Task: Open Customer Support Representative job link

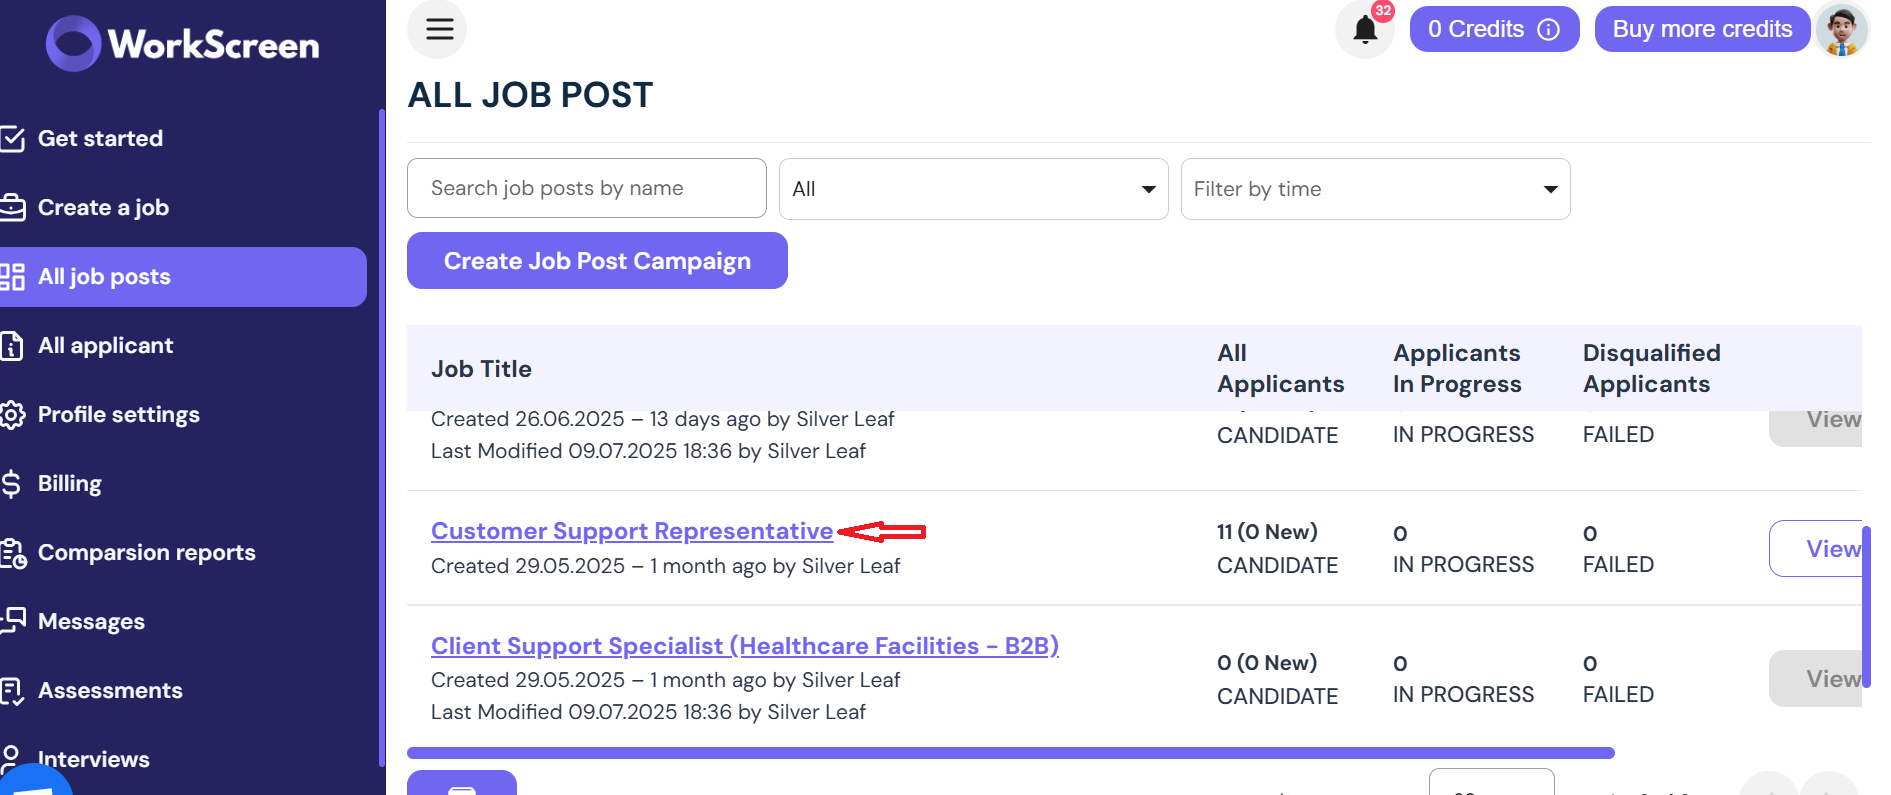Action: click(632, 531)
